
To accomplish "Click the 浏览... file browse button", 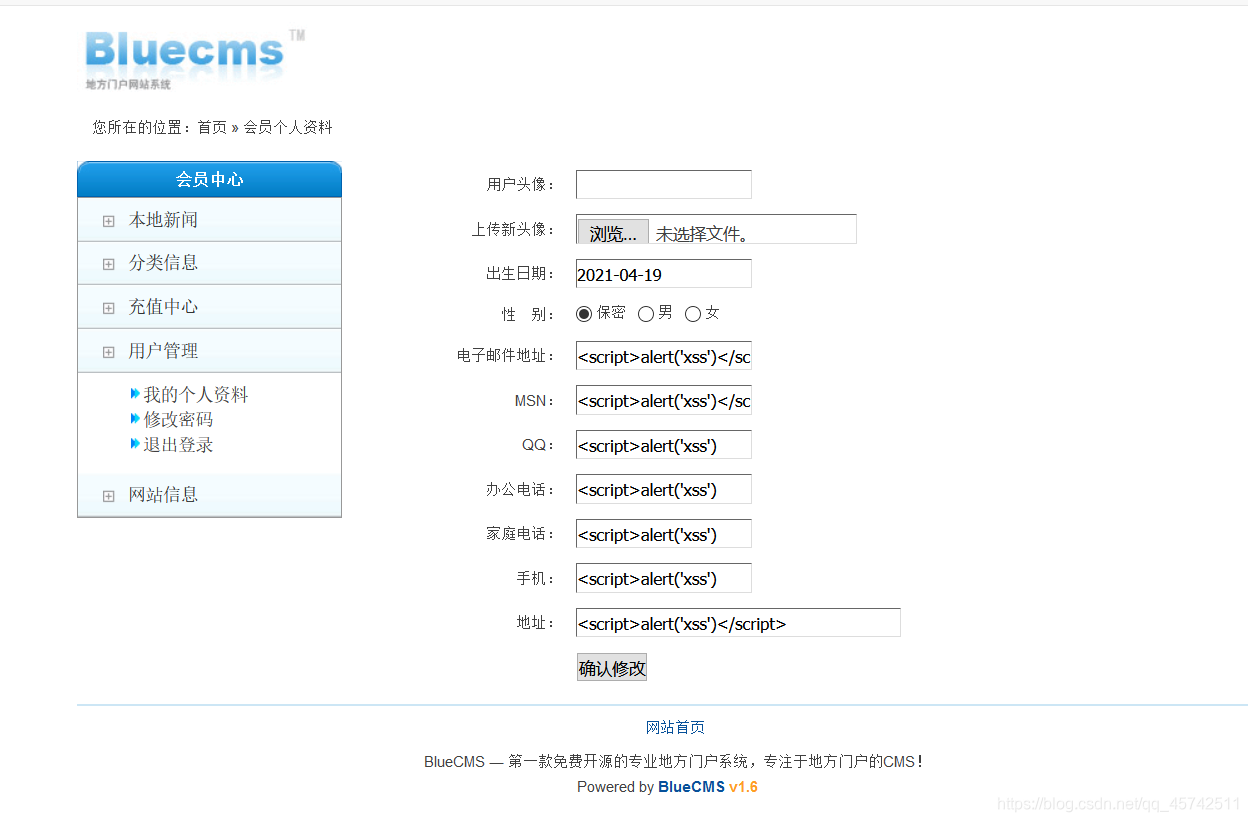I will pyautogui.click(x=613, y=233).
